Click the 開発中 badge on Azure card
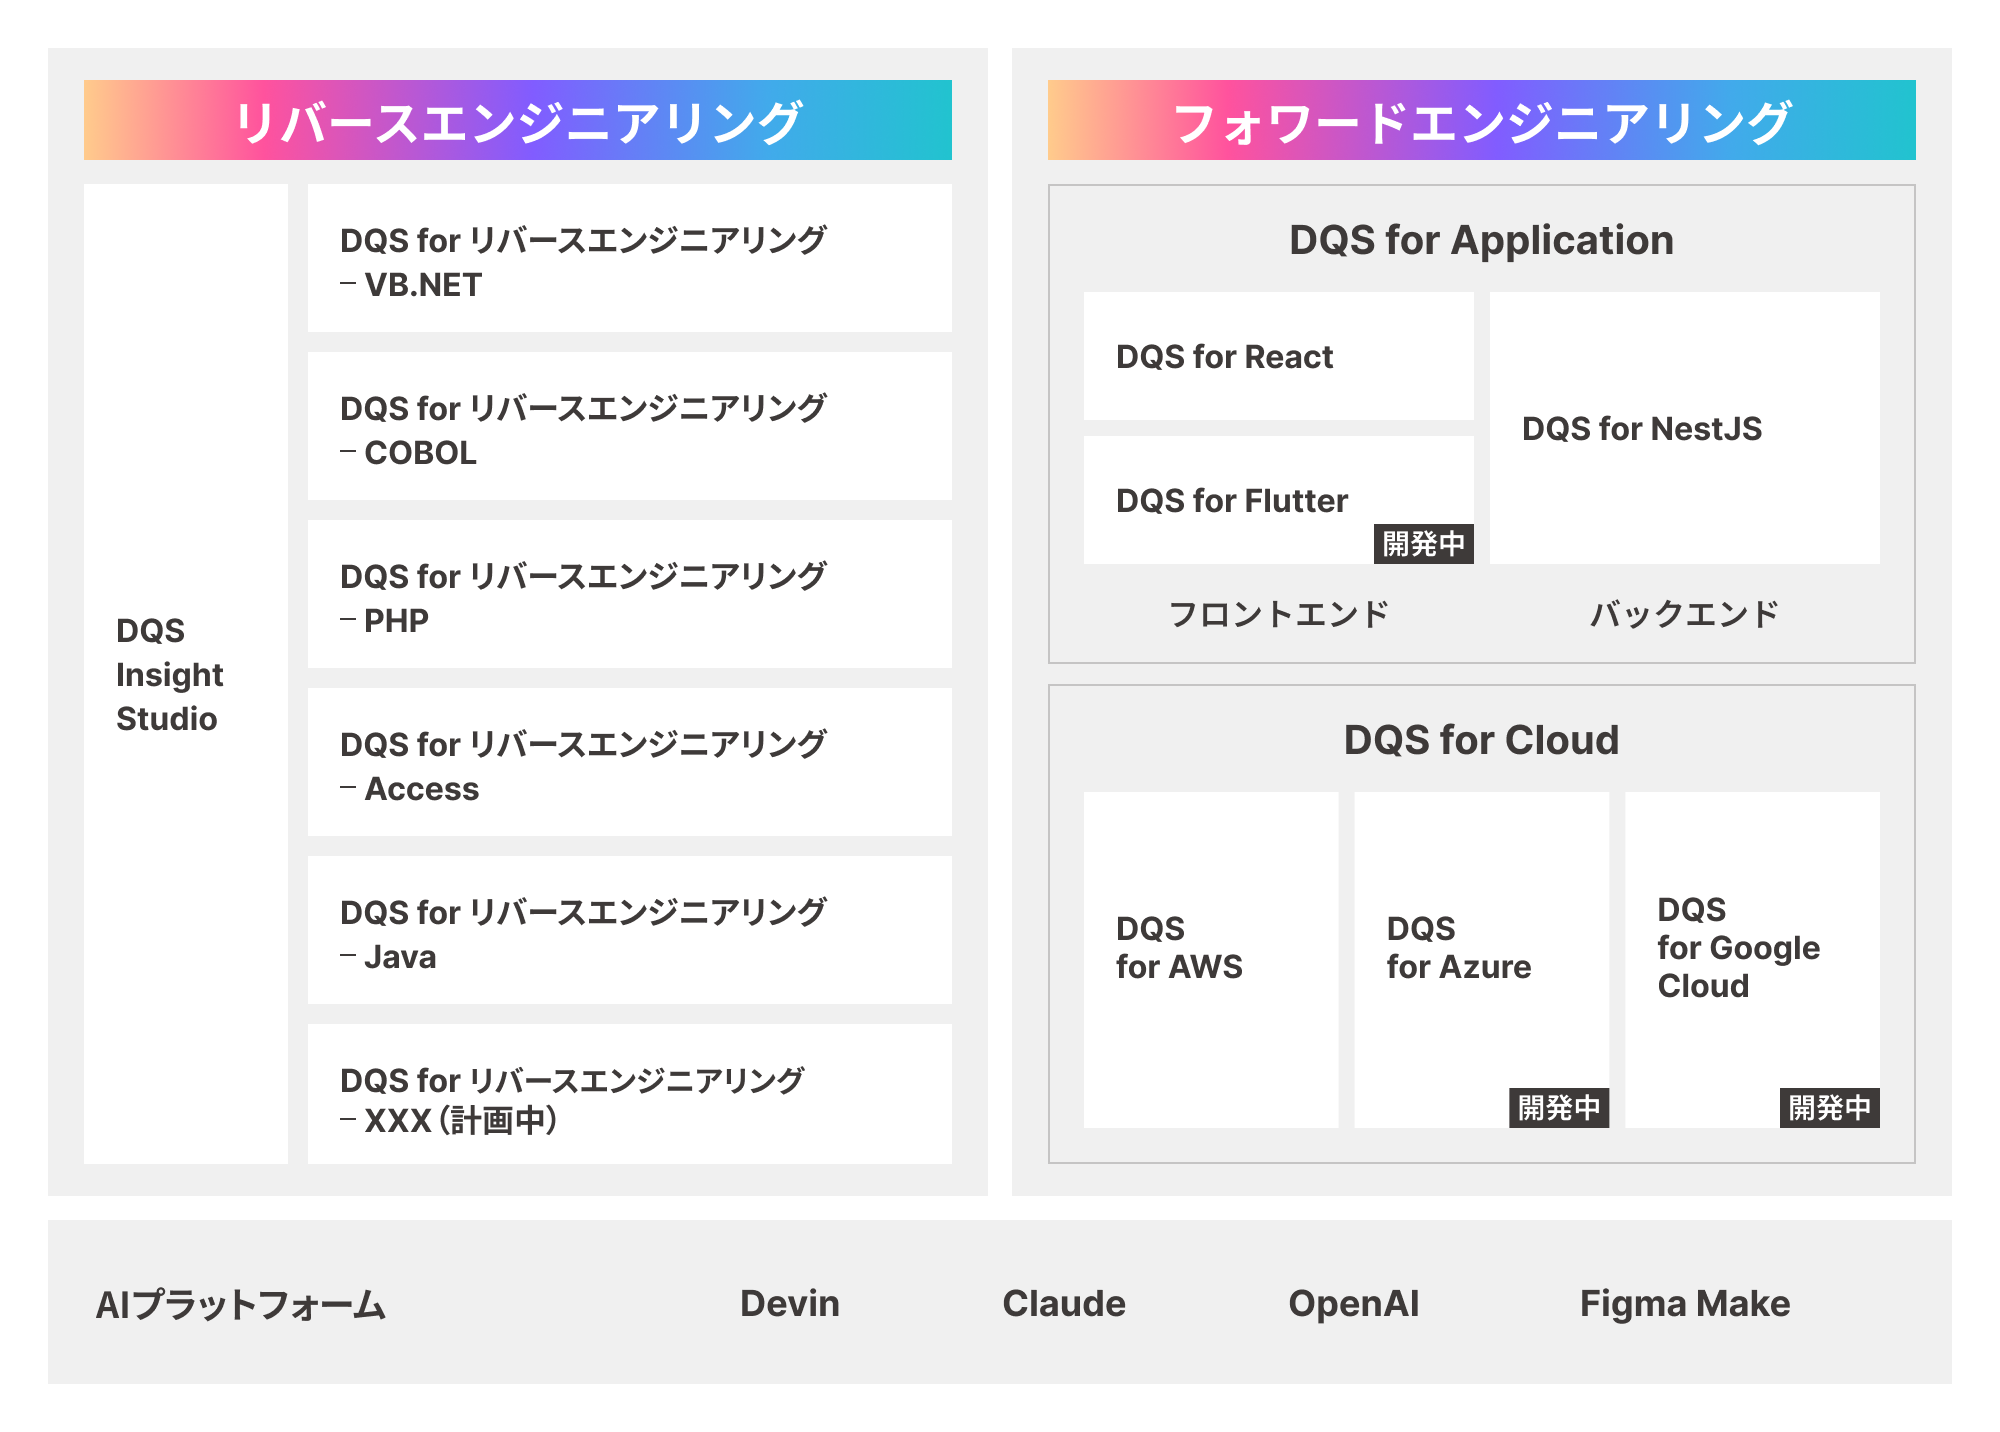2000x1432 pixels. tap(1559, 1108)
